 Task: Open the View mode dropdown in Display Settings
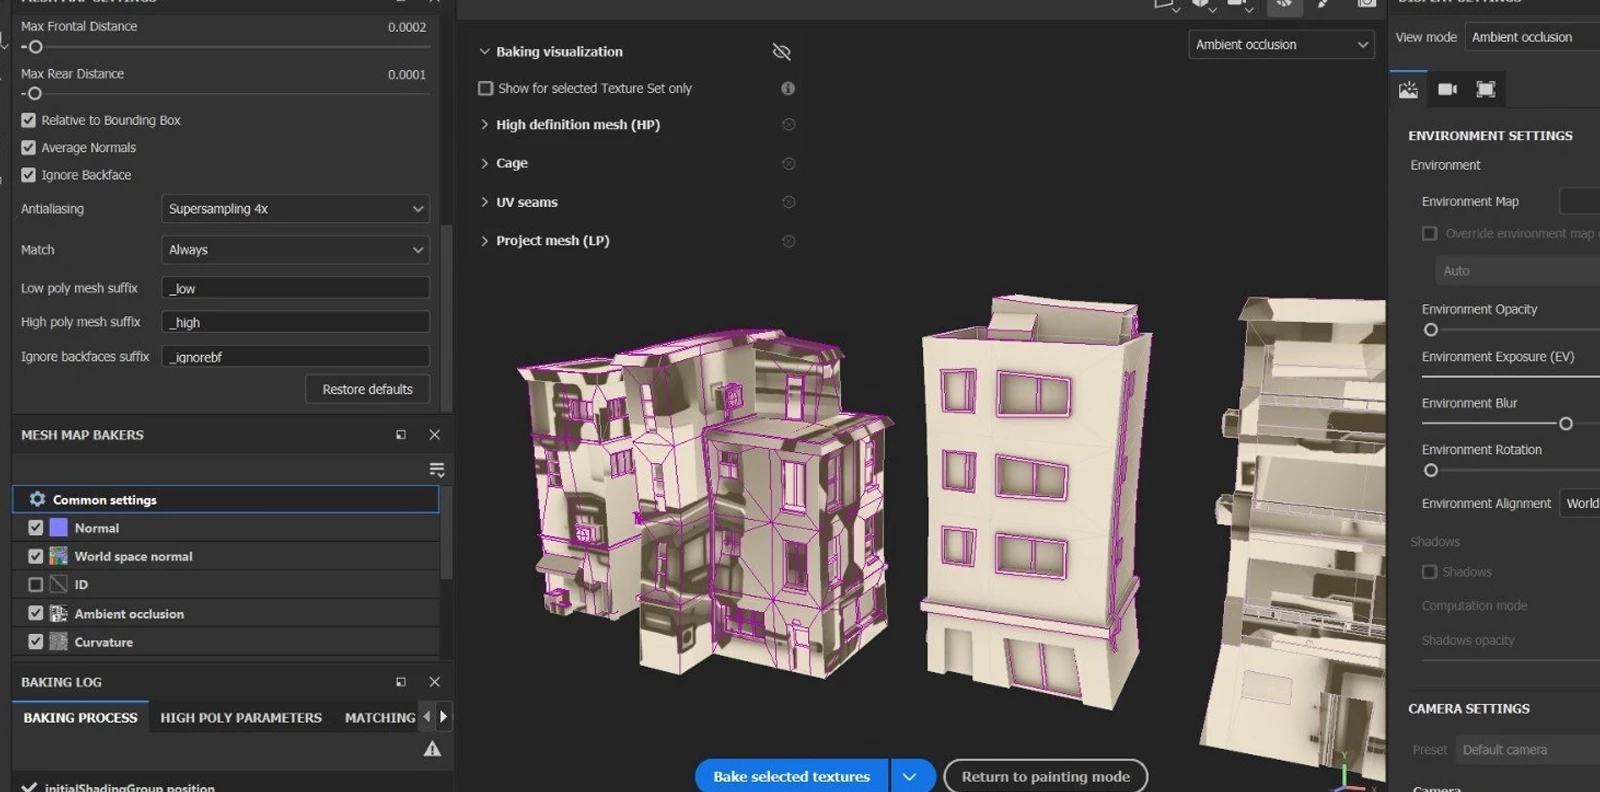coord(1532,37)
